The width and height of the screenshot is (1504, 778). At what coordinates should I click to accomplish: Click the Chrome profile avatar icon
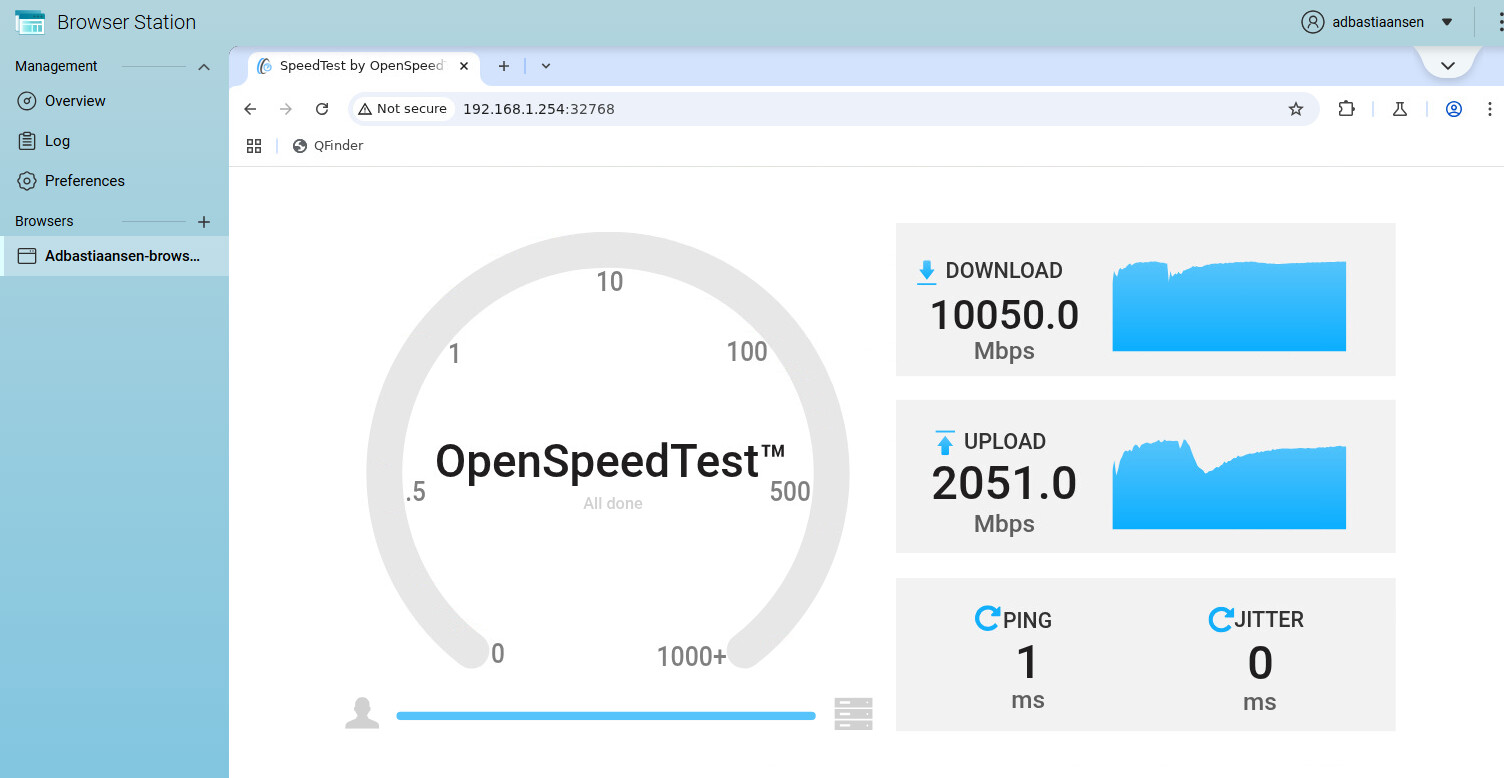point(1454,109)
